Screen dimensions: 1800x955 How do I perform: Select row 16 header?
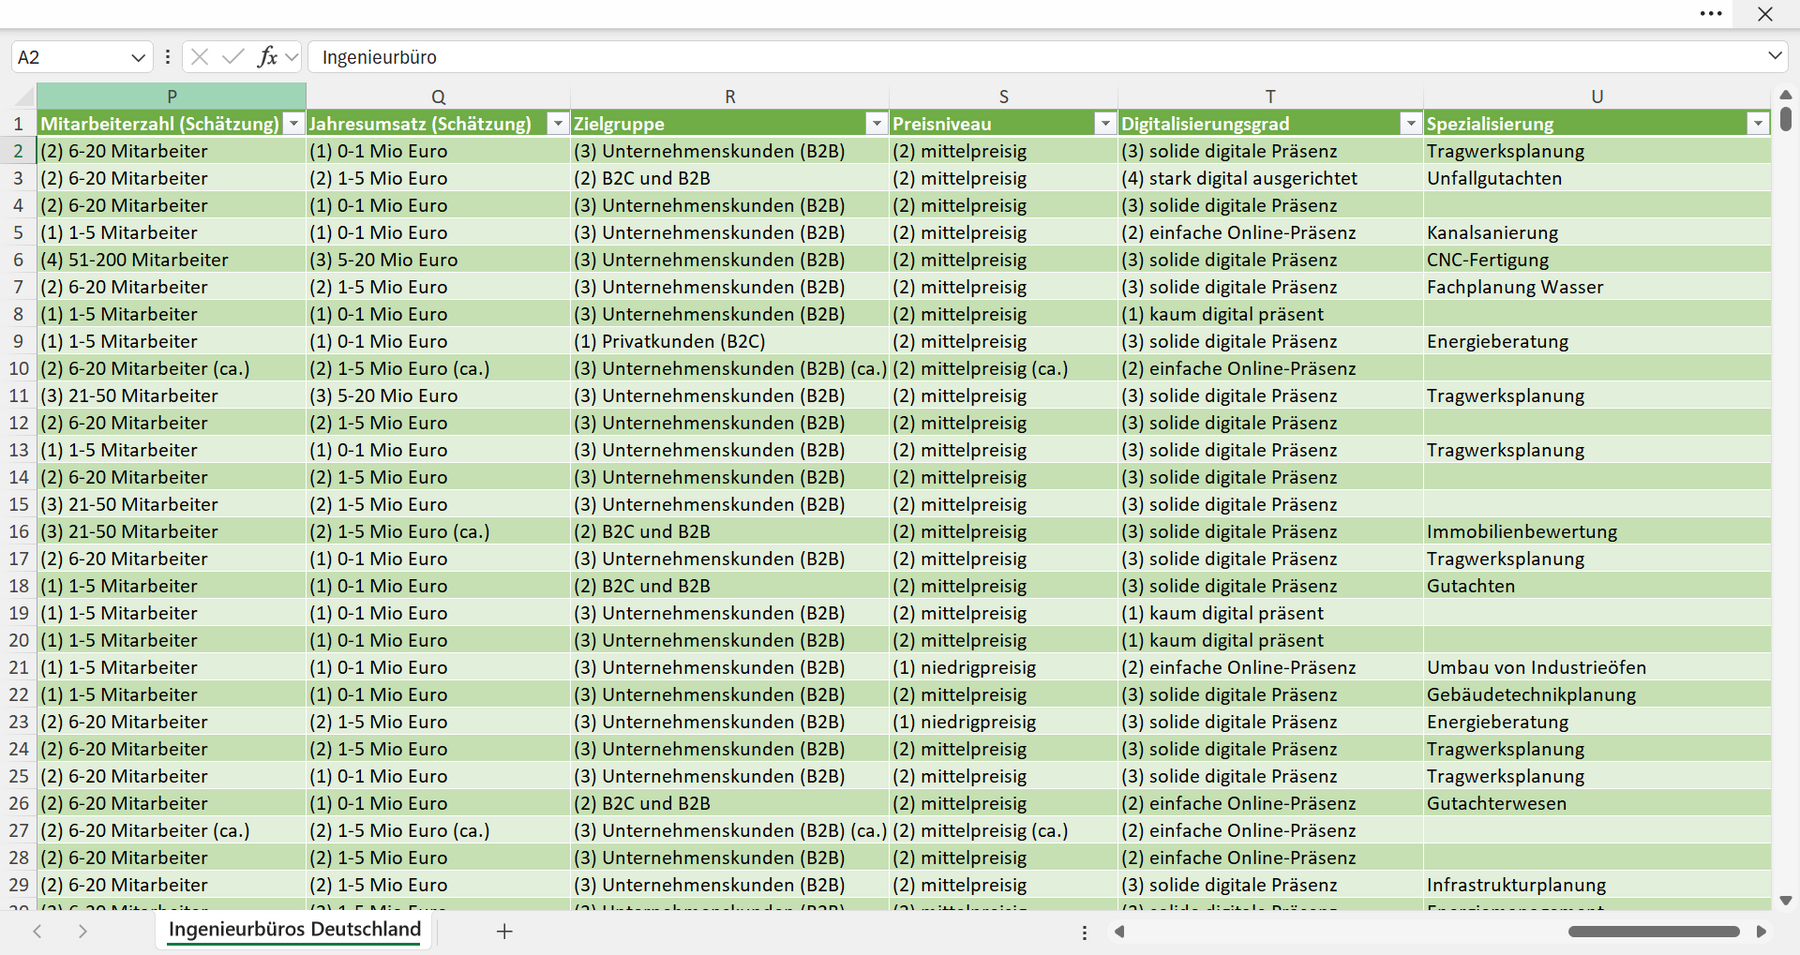pyautogui.click(x=18, y=531)
